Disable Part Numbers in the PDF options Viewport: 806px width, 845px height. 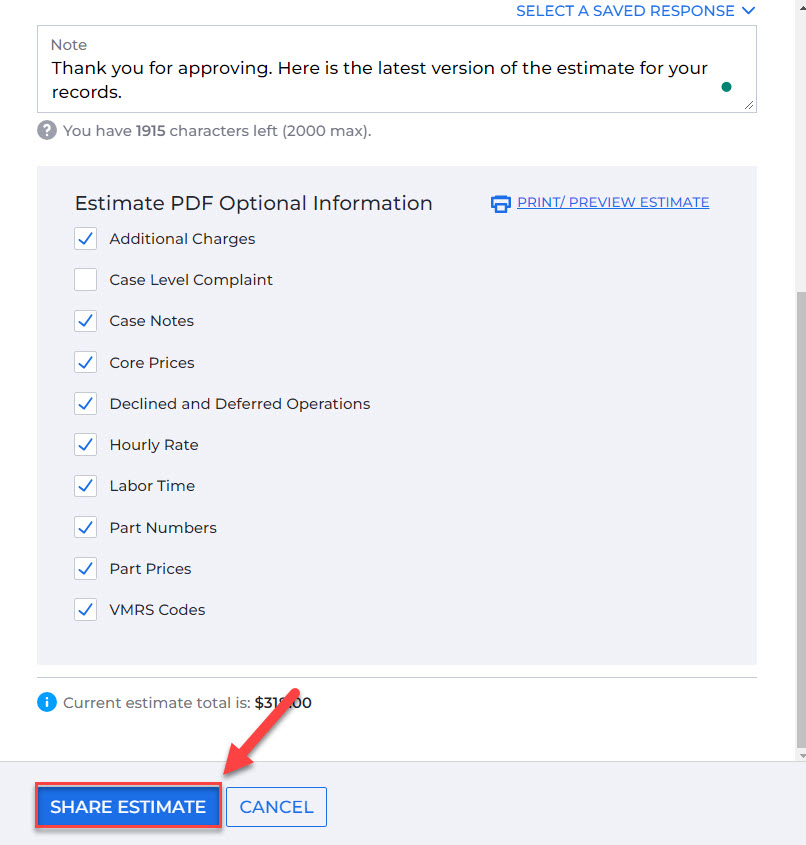click(x=85, y=527)
